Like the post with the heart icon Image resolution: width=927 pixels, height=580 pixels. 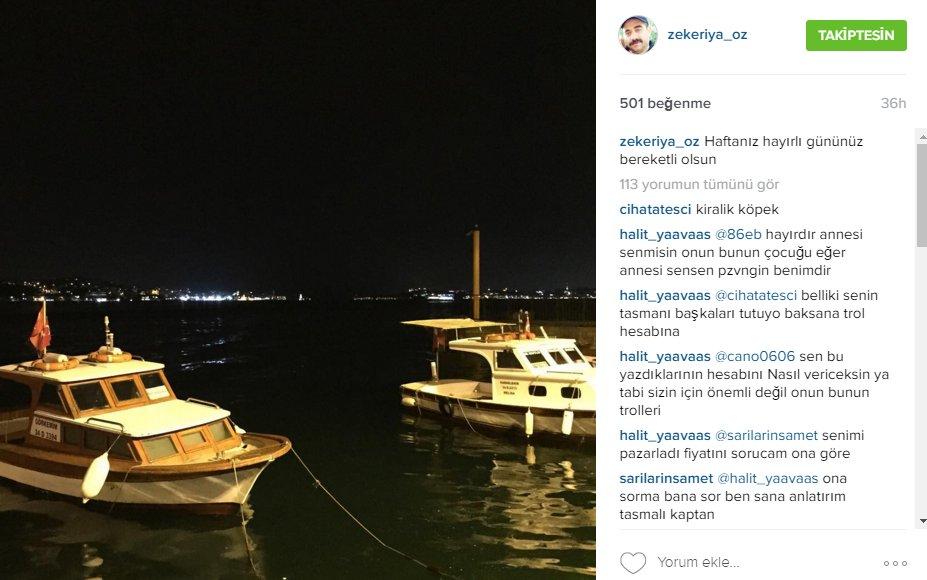click(x=633, y=562)
